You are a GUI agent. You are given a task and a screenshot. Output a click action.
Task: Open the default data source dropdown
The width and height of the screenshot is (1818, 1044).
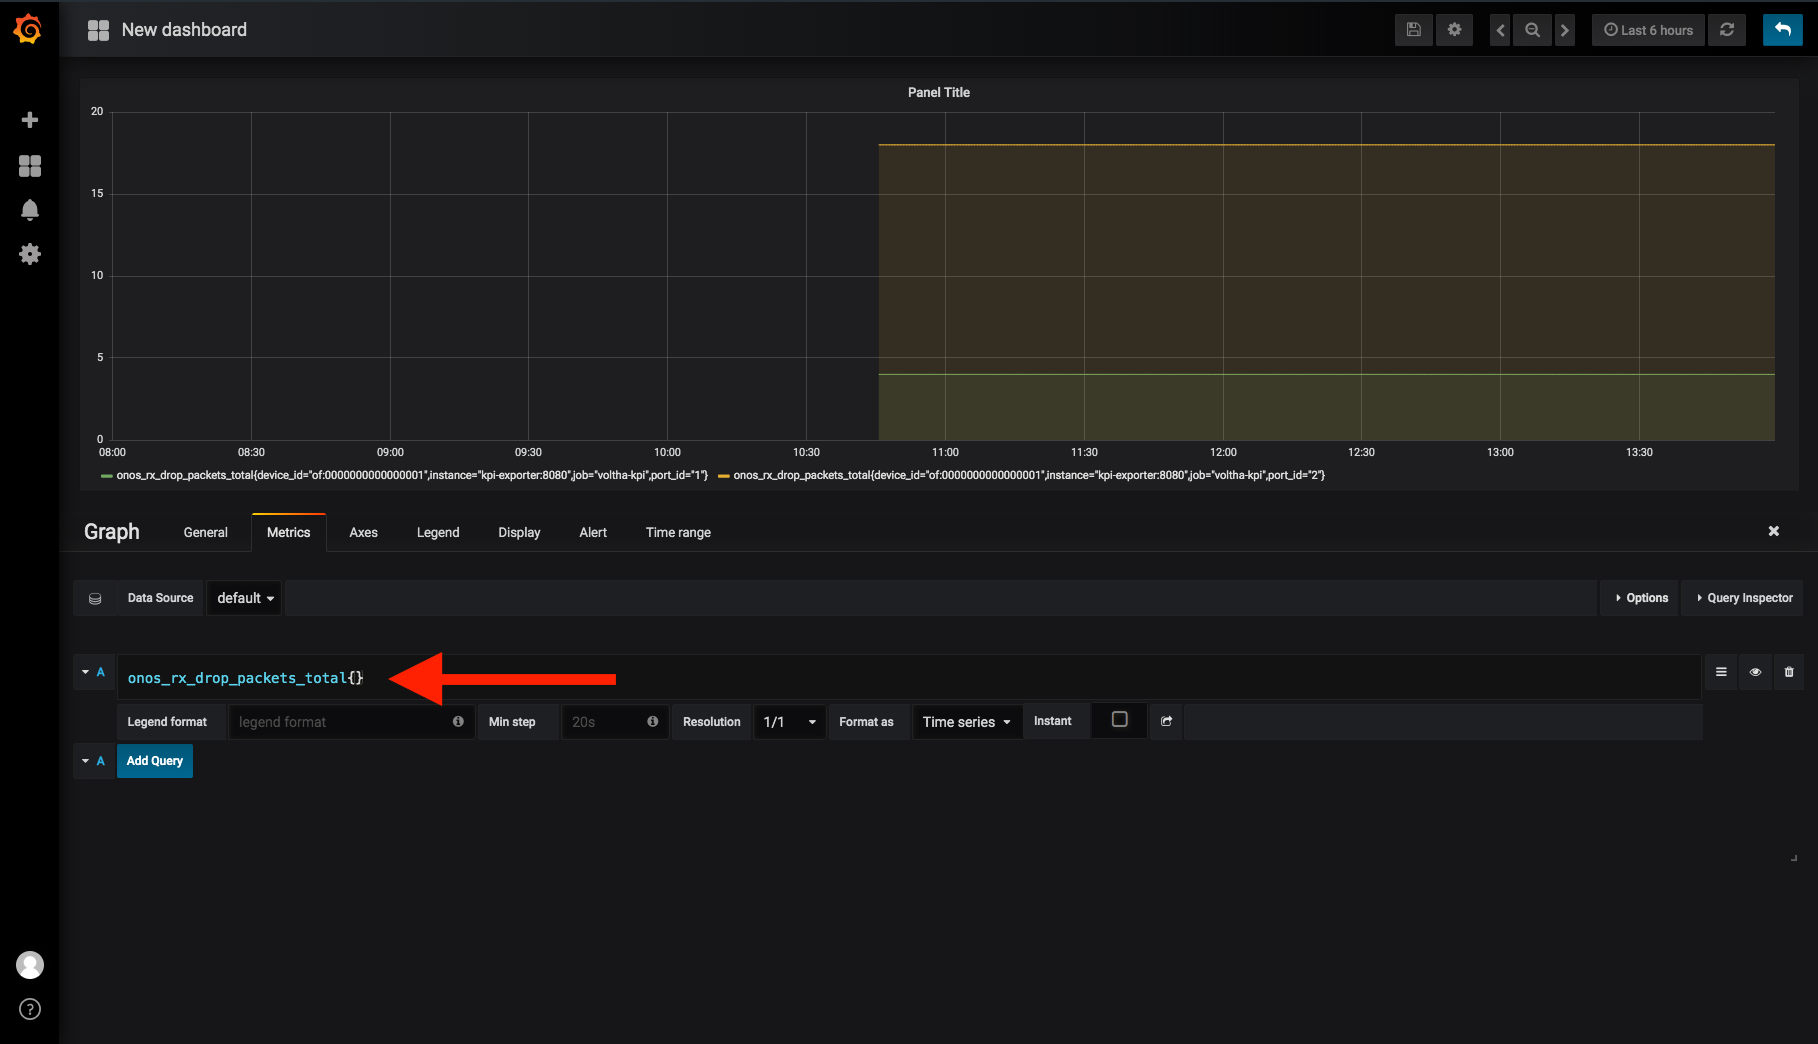[x=245, y=598]
